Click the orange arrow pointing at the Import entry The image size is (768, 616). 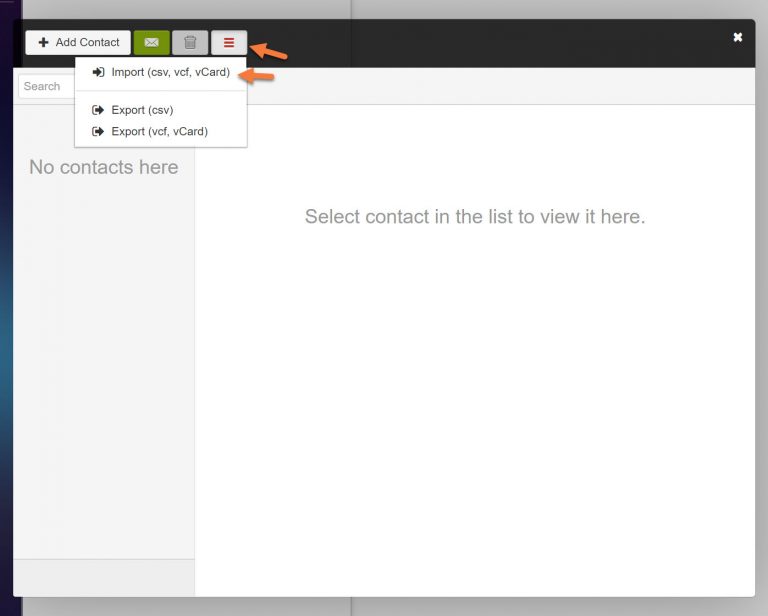(x=260, y=75)
